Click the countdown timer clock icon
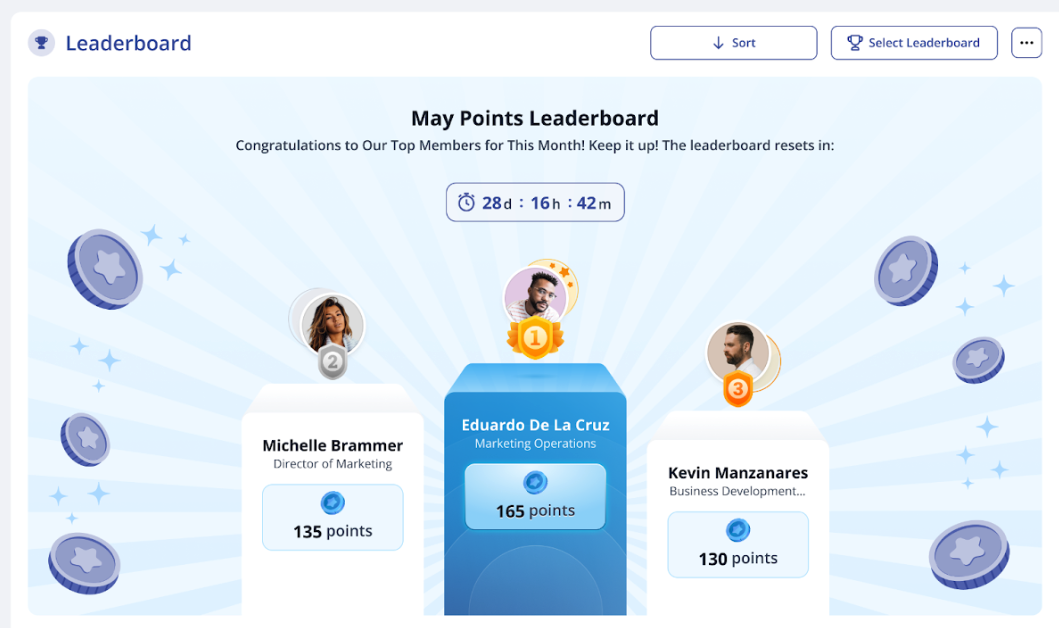 coord(466,202)
